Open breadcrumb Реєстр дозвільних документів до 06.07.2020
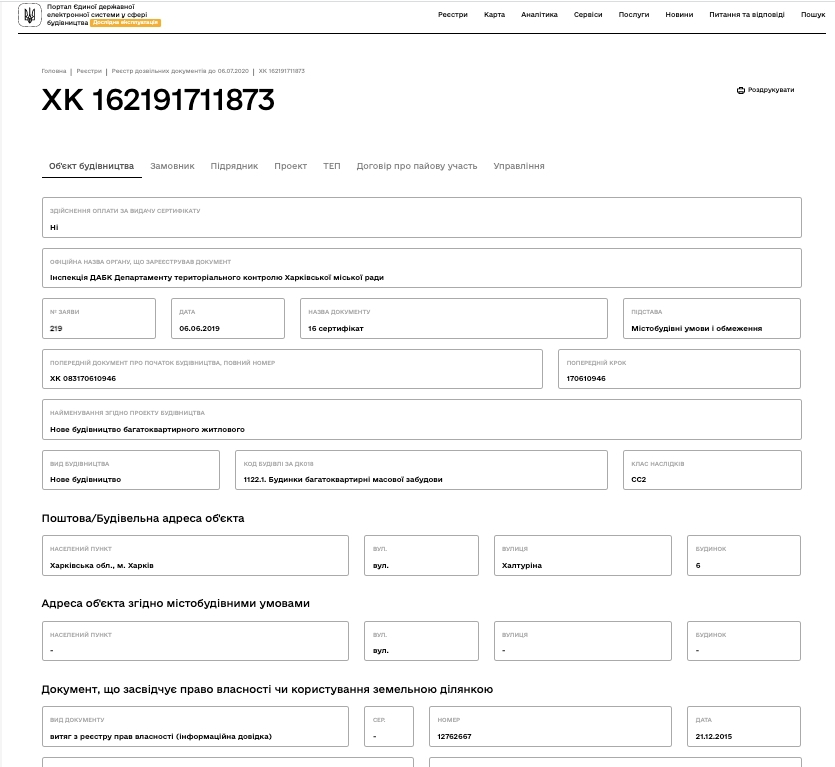 pos(180,71)
